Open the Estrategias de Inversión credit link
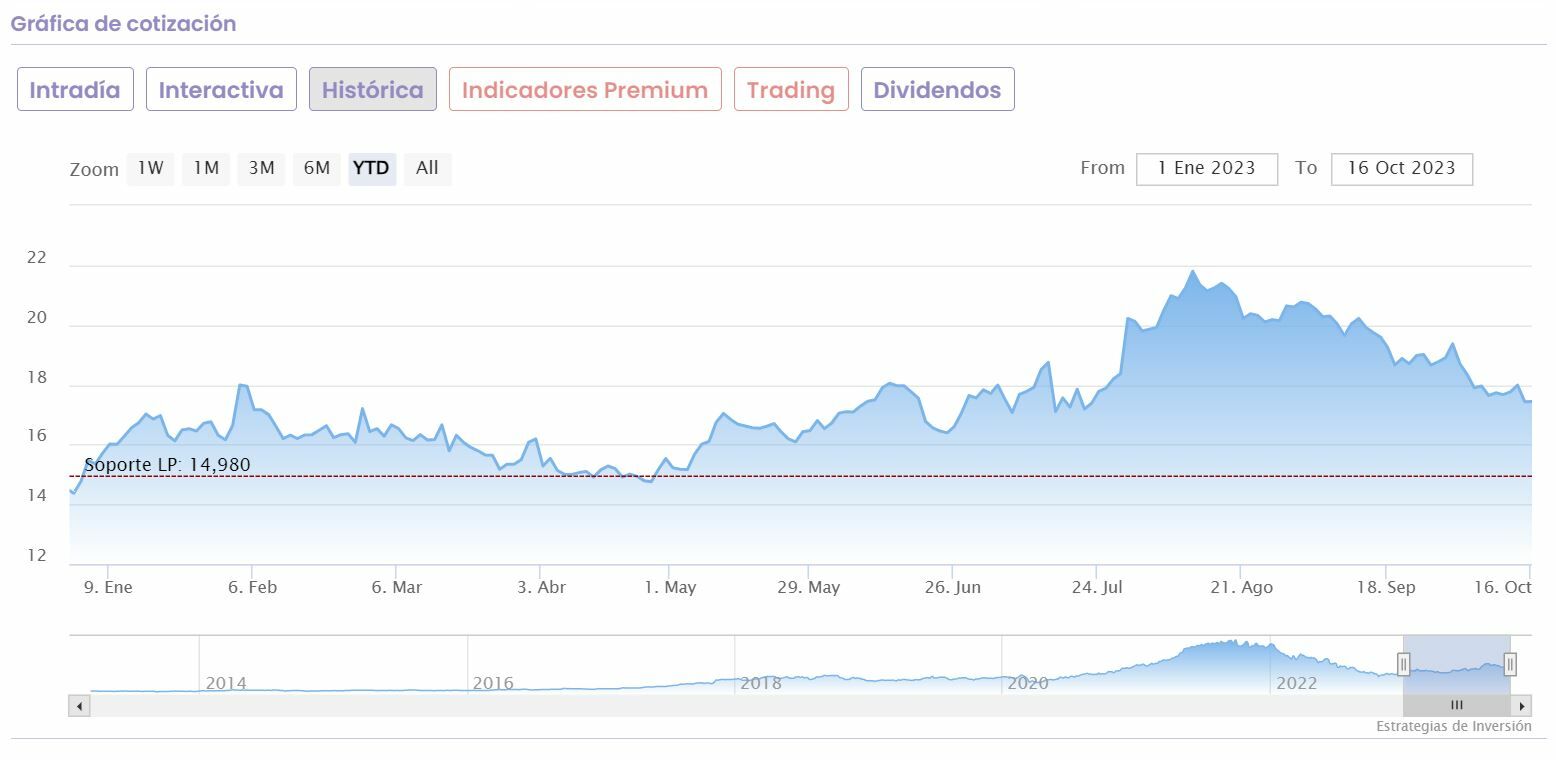This screenshot has width=1556, height=760. click(x=1453, y=727)
